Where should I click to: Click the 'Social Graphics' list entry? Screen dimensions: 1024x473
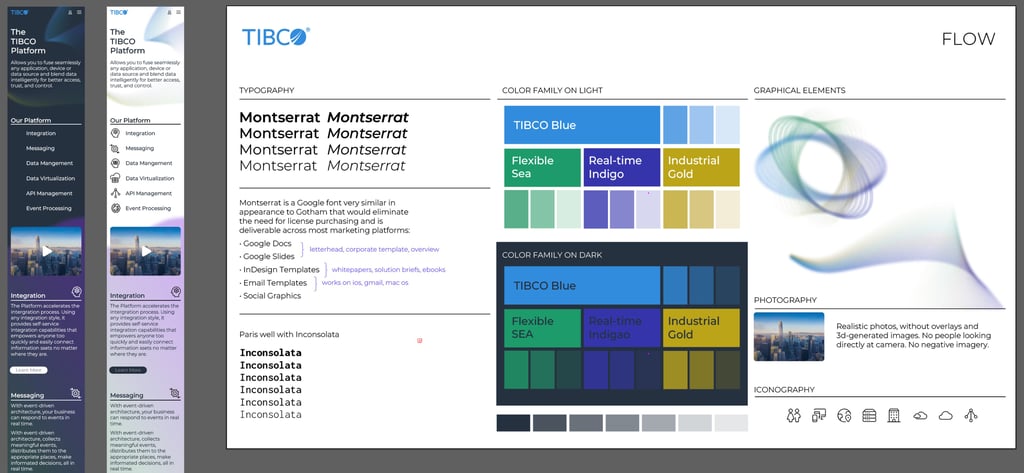[270, 296]
